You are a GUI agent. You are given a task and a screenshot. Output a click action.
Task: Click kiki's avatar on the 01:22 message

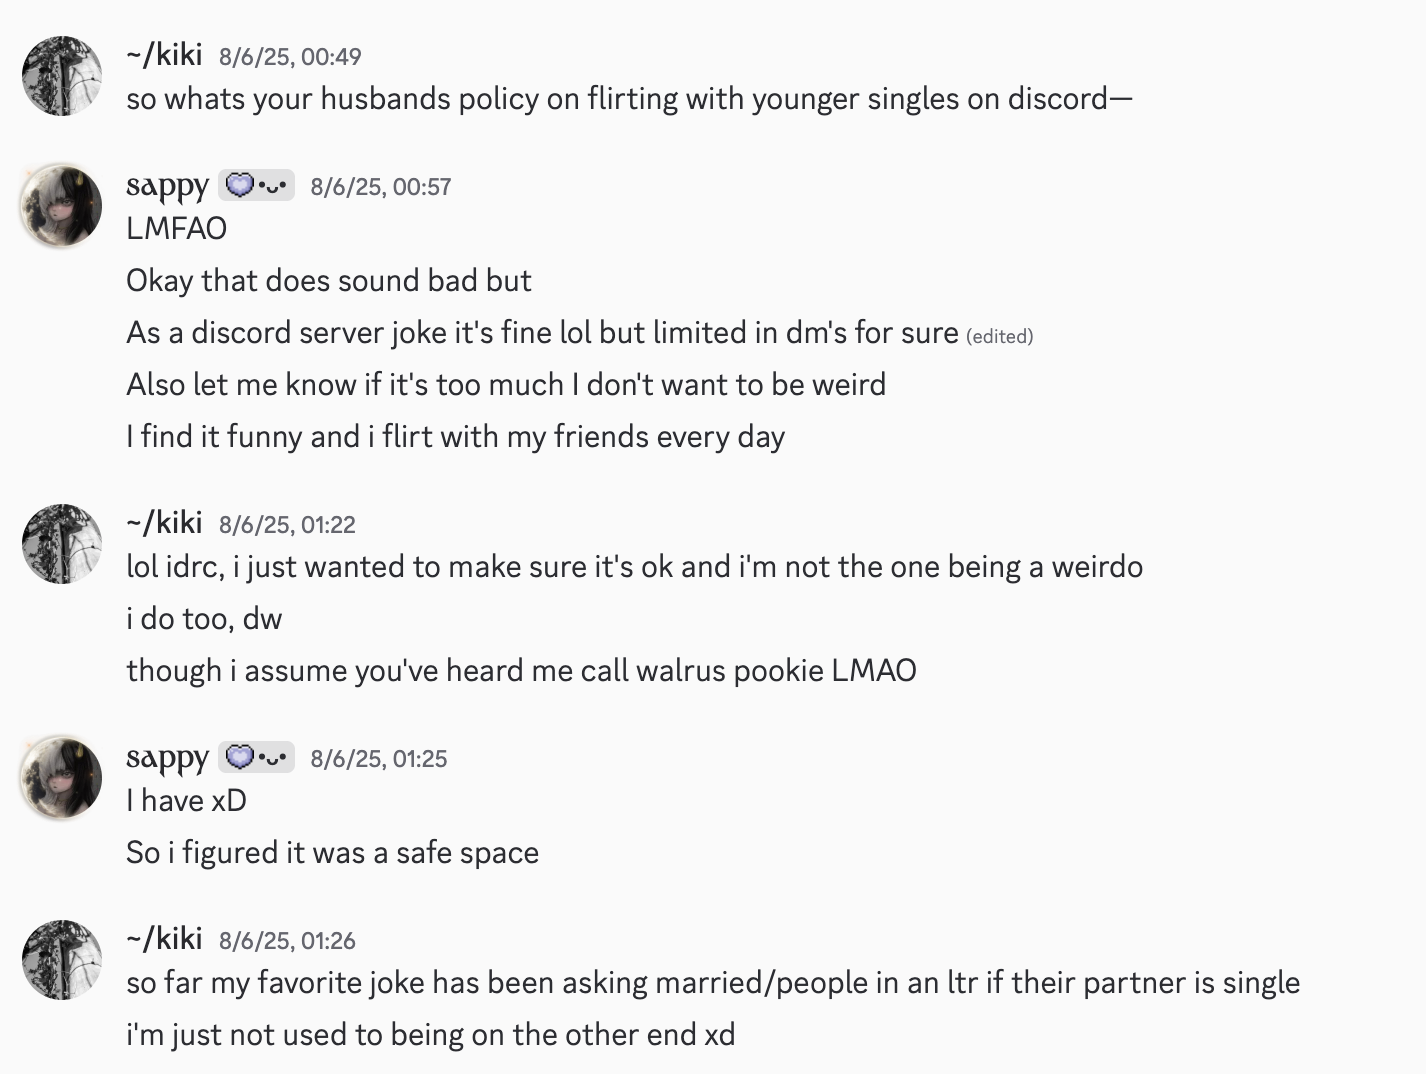(x=62, y=544)
